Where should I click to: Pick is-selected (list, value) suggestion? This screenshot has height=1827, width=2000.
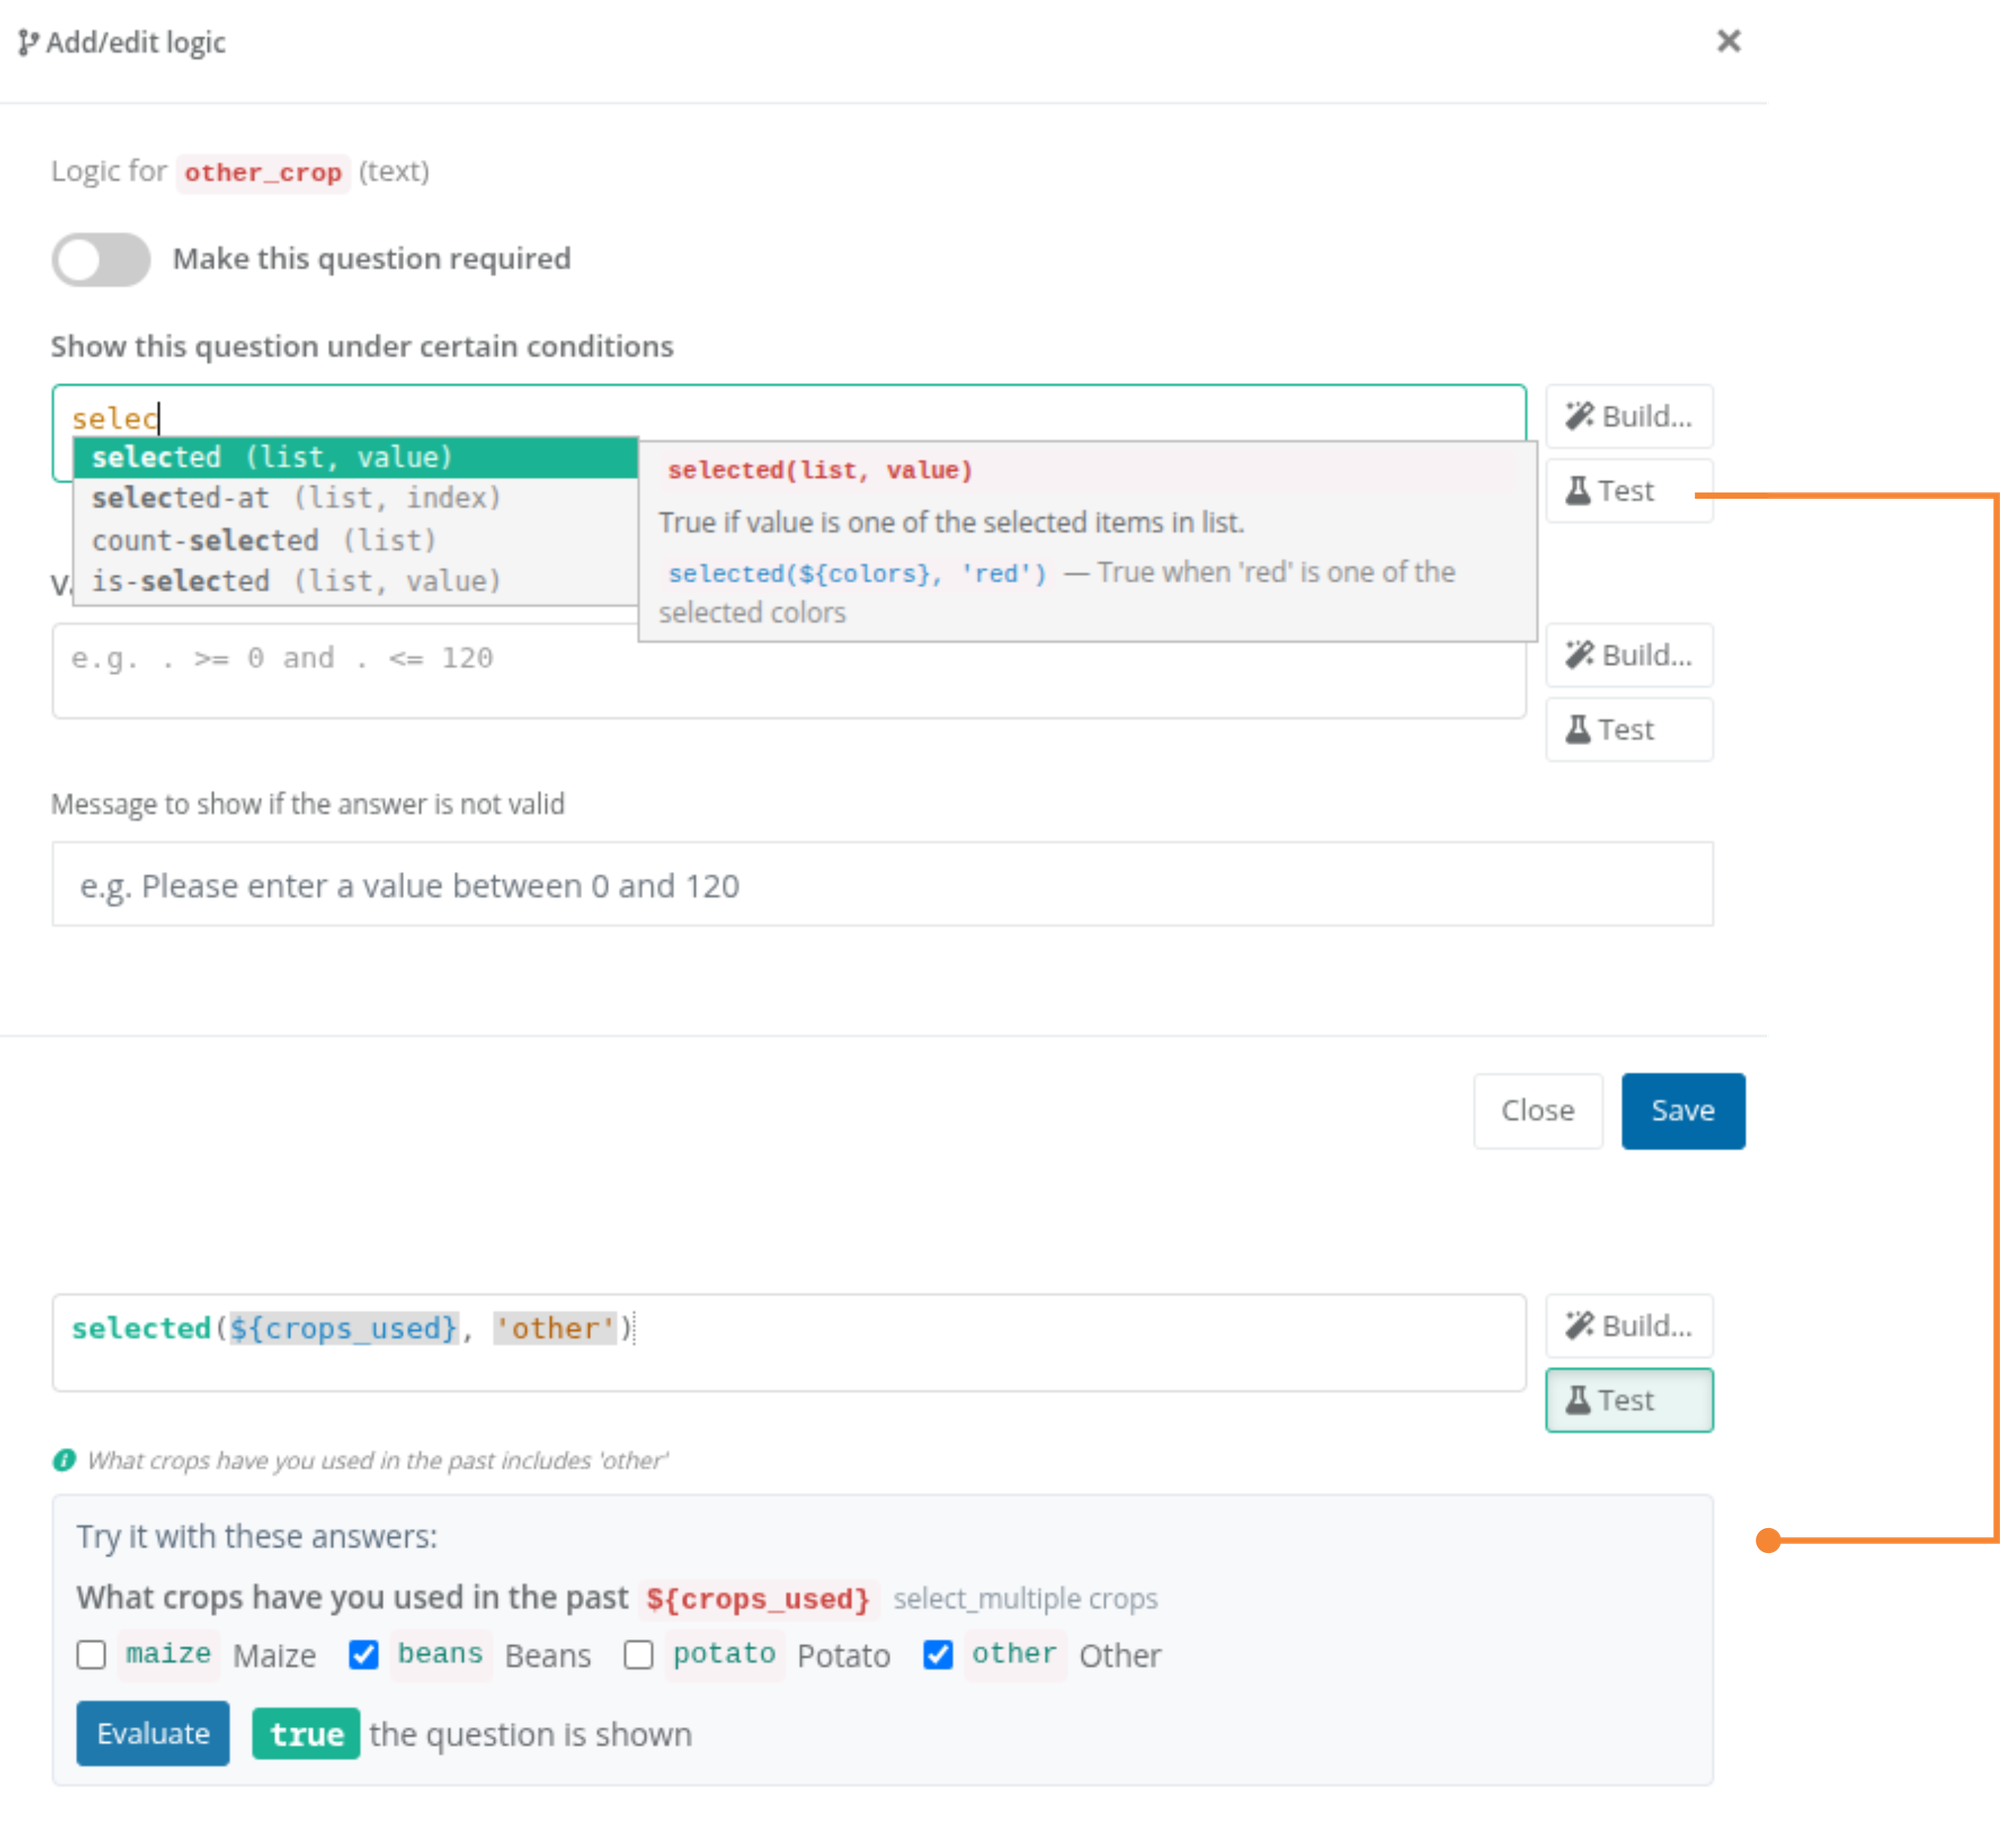click(356, 581)
